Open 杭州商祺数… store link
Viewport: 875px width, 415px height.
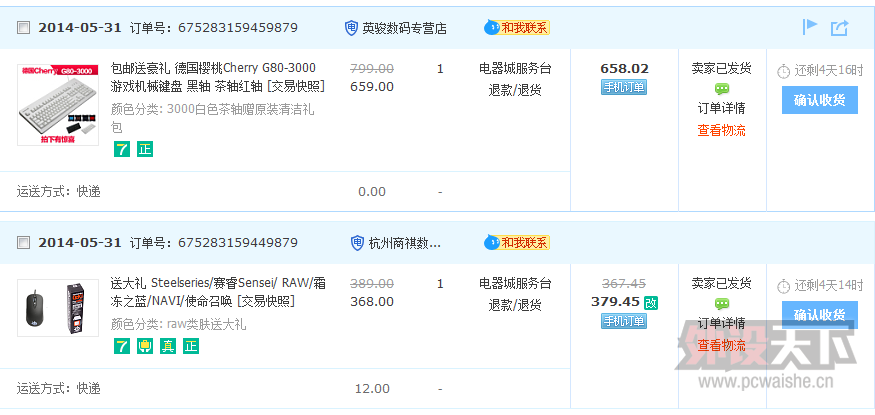[405, 243]
